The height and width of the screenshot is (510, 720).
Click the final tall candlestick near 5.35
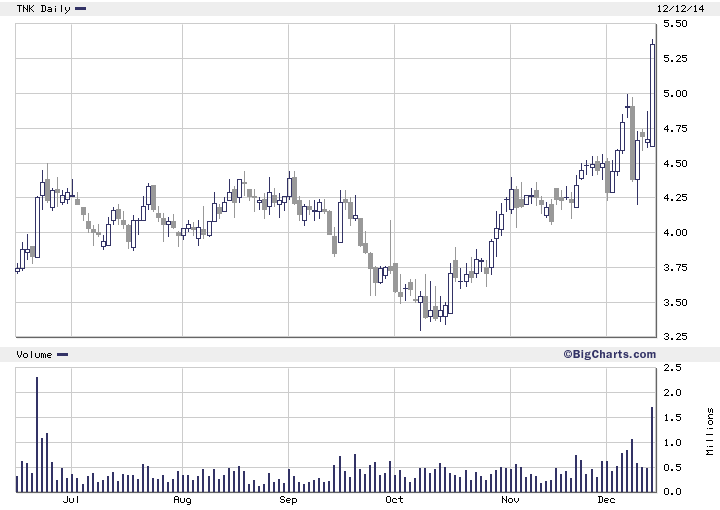click(652, 95)
